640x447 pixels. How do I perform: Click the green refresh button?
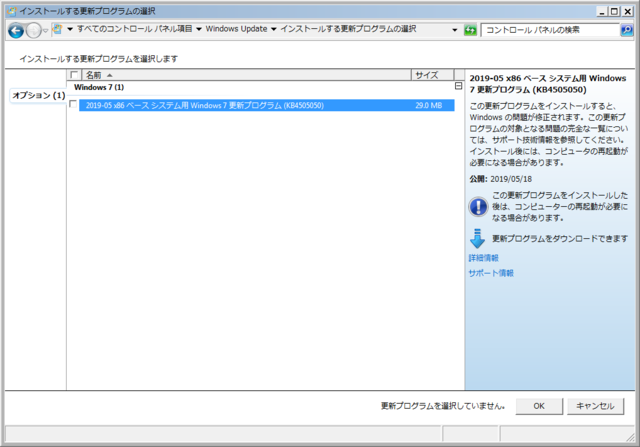470,30
